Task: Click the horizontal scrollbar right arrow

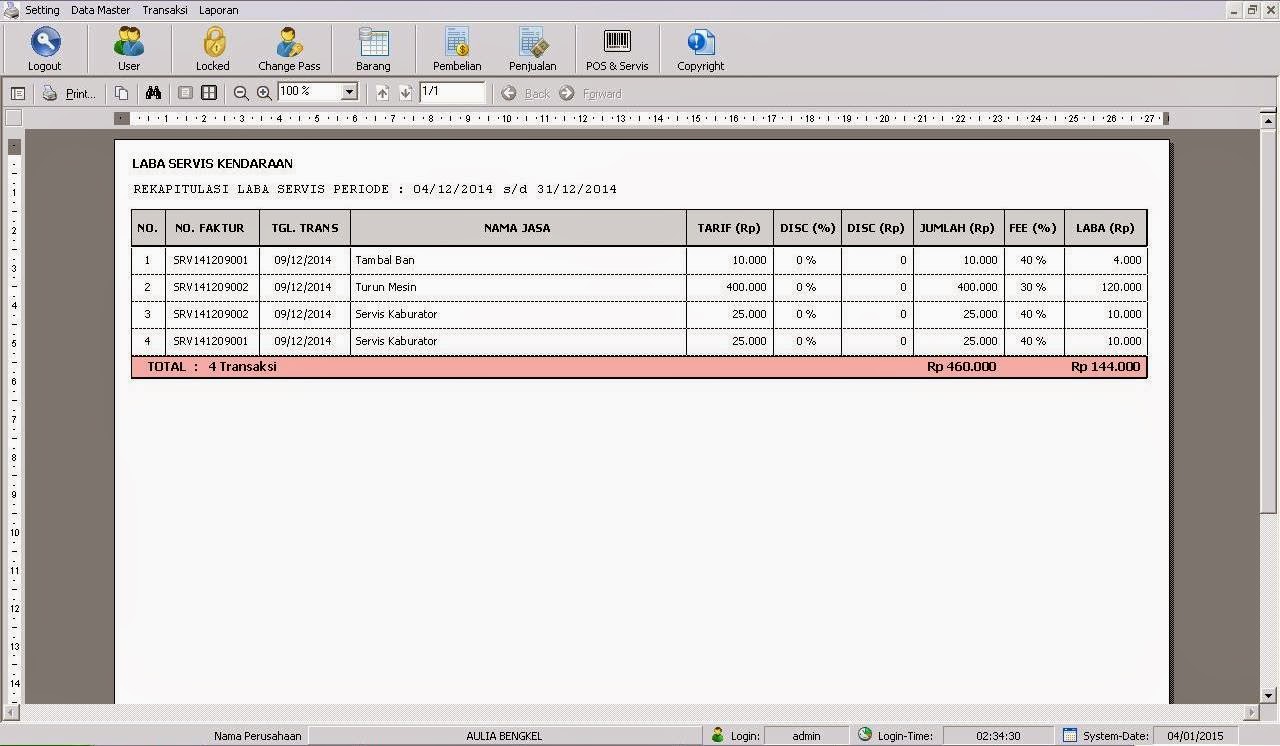Action: click(1252, 712)
